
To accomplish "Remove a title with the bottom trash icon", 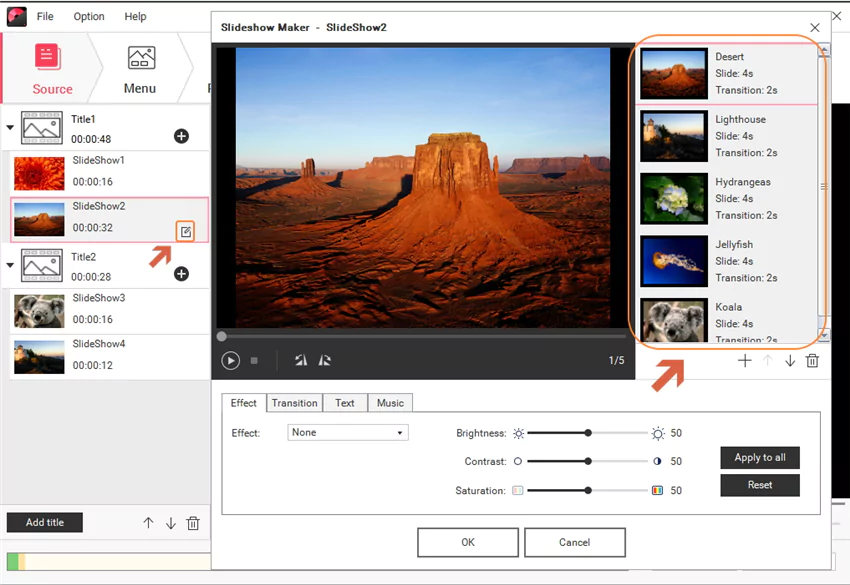I will click(192, 522).
